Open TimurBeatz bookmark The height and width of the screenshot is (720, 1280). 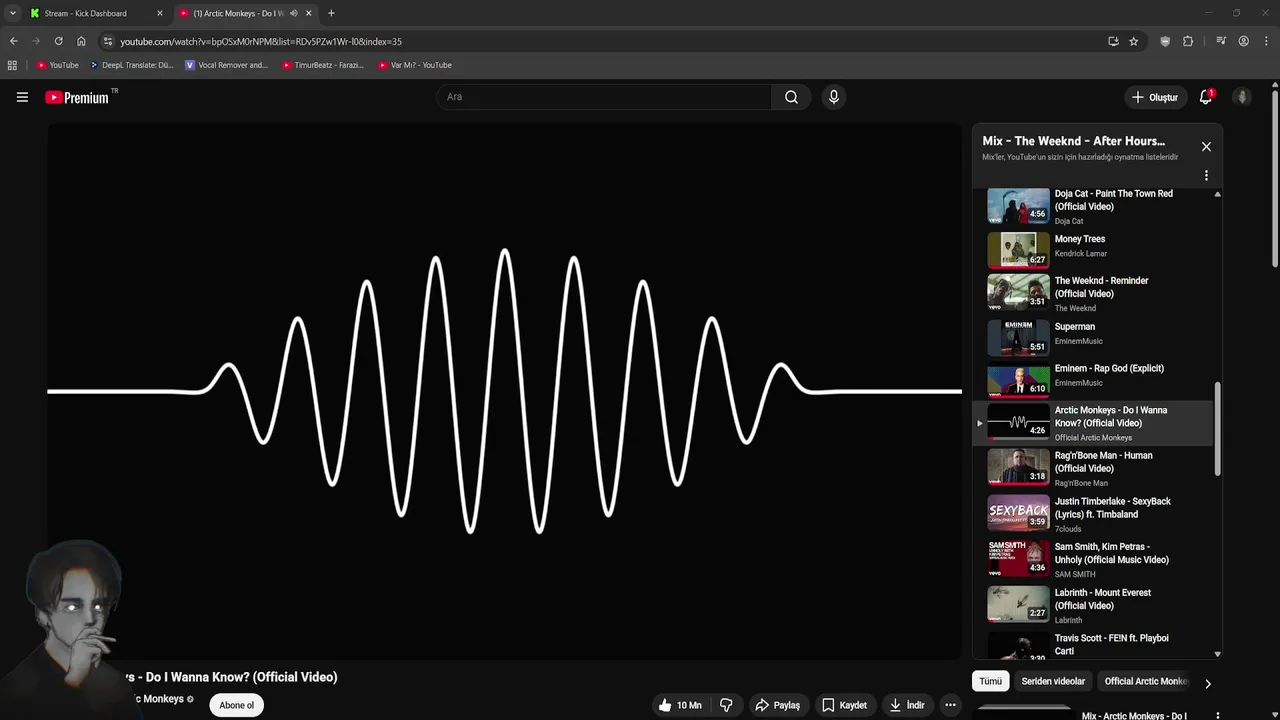point(322,65)
